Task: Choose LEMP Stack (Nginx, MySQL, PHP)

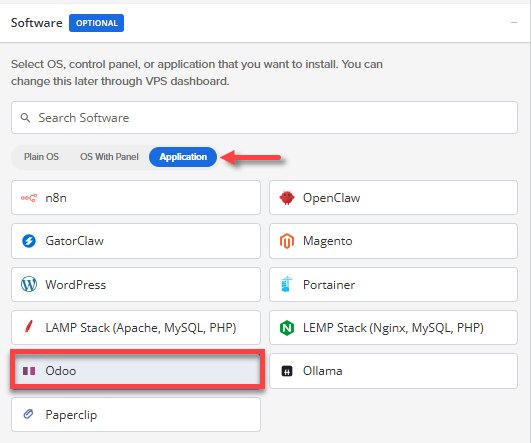Action: click(393, 328)
